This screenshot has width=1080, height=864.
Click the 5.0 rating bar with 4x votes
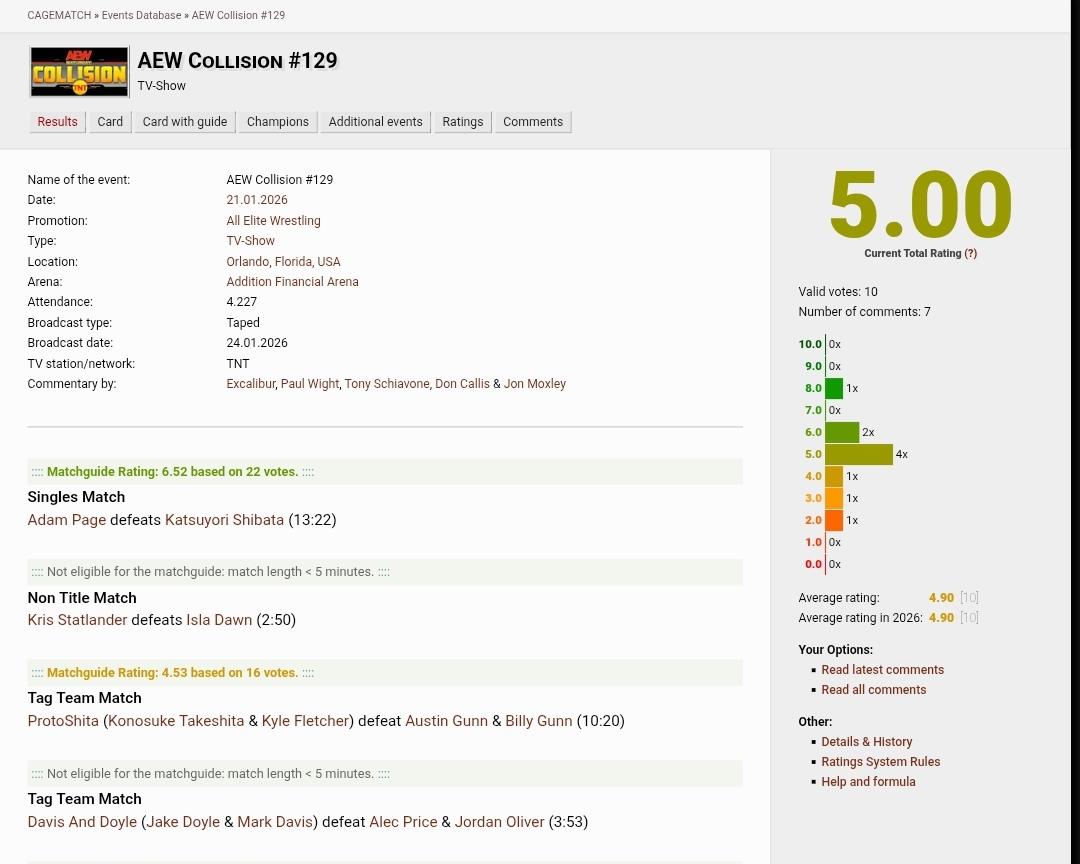(859, 454)
